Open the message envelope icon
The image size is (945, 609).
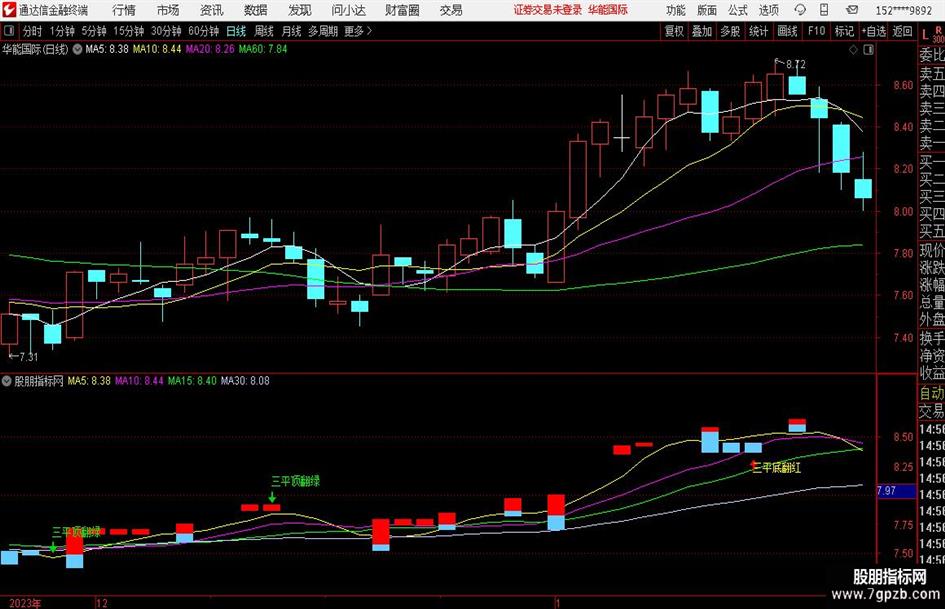tap(852, 10)
